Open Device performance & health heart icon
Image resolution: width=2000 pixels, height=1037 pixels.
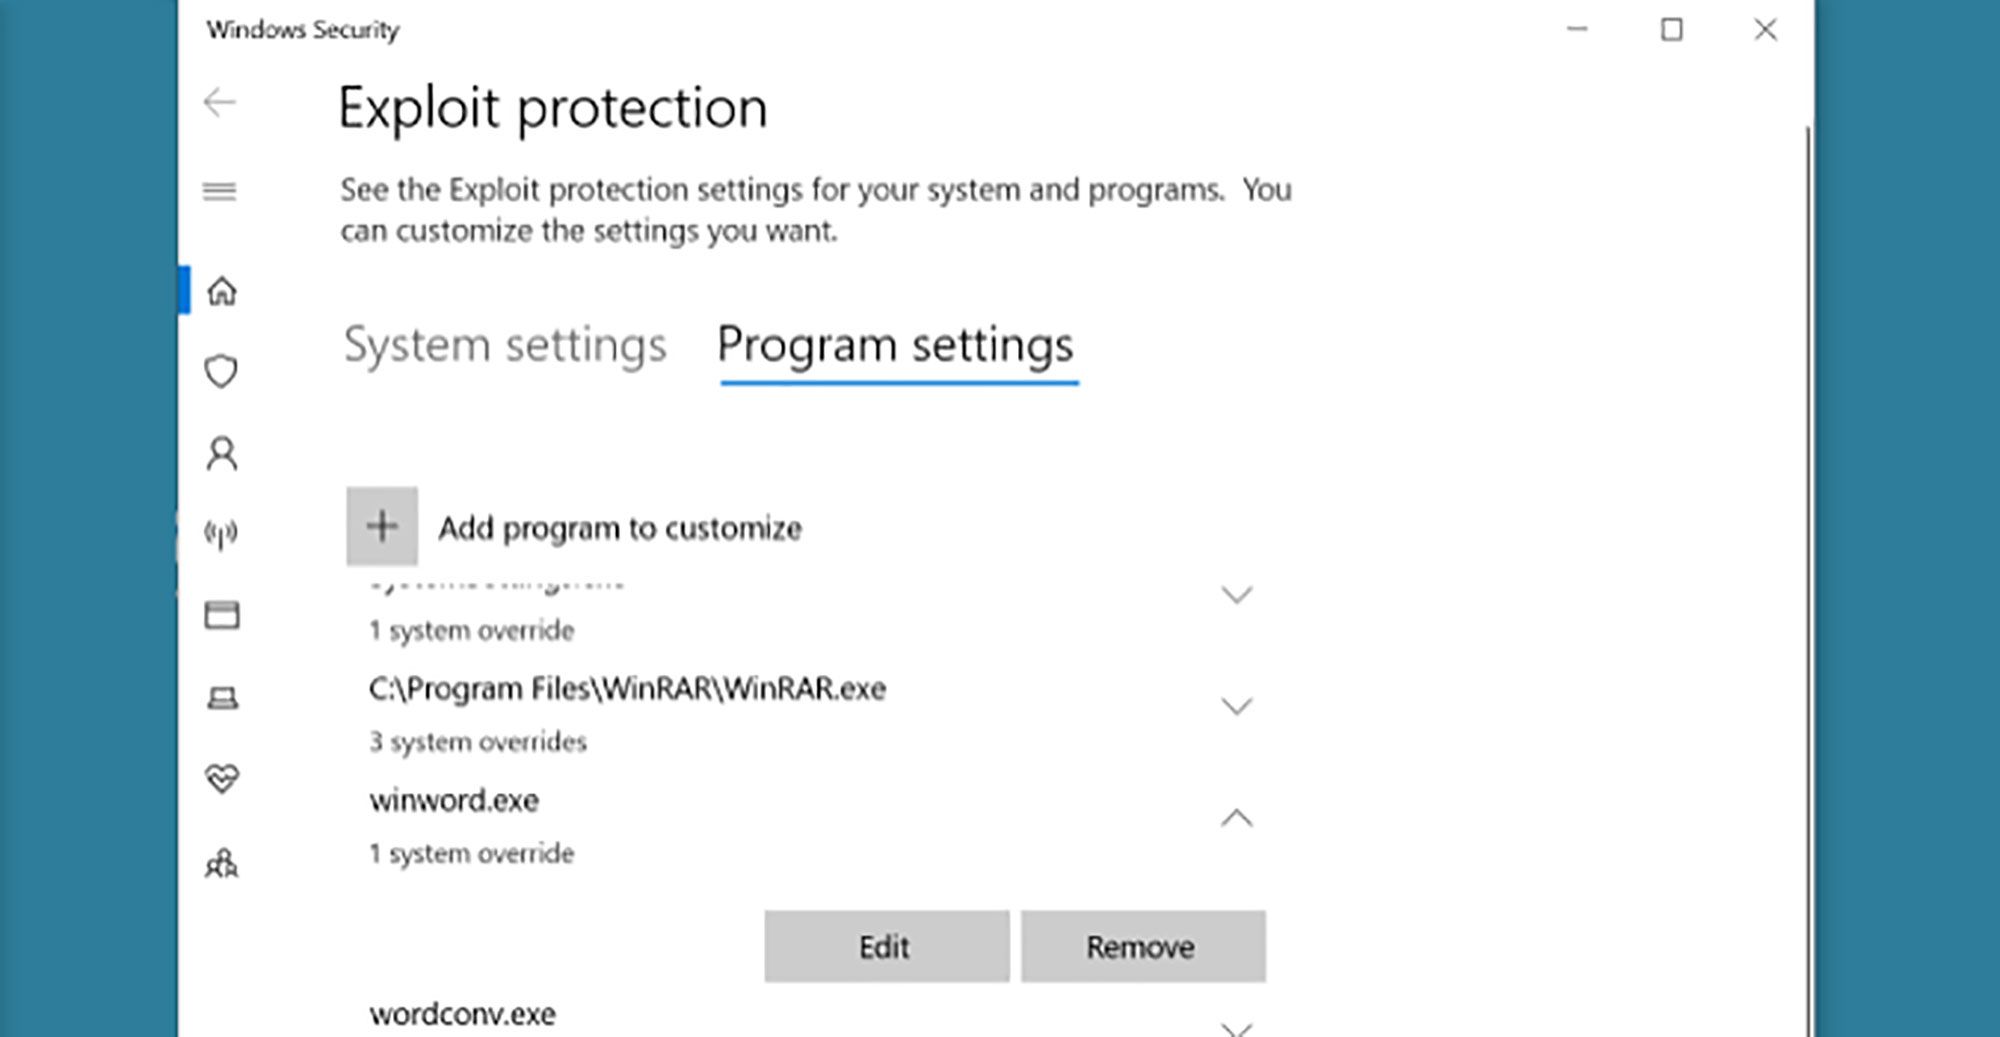222,778
